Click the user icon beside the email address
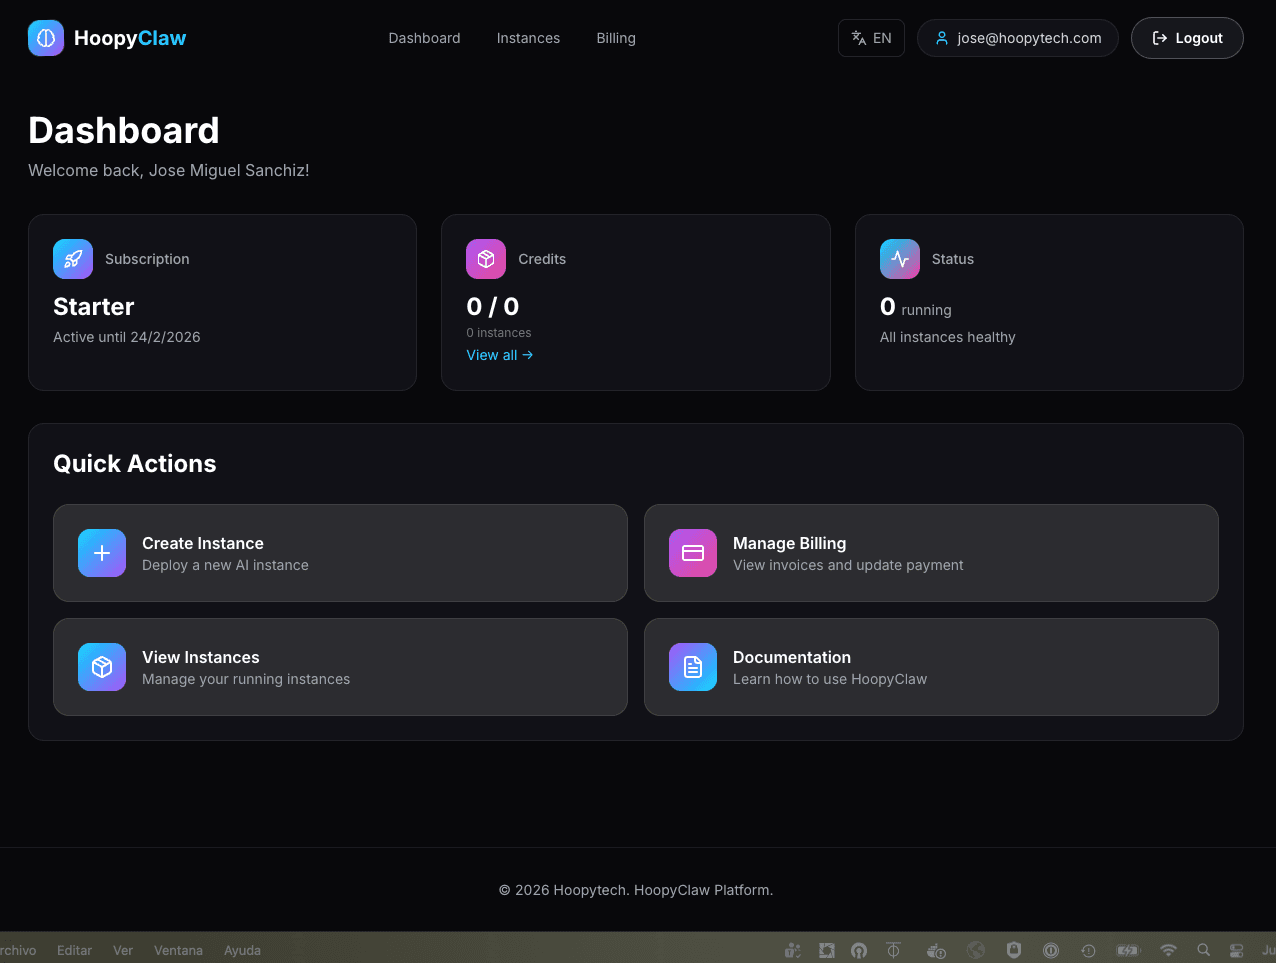This screenshot has width=1276, height=963. [941, 37]
